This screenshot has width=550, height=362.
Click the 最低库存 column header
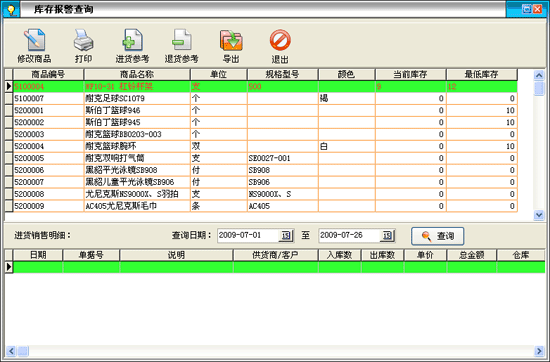pos(482,74)
